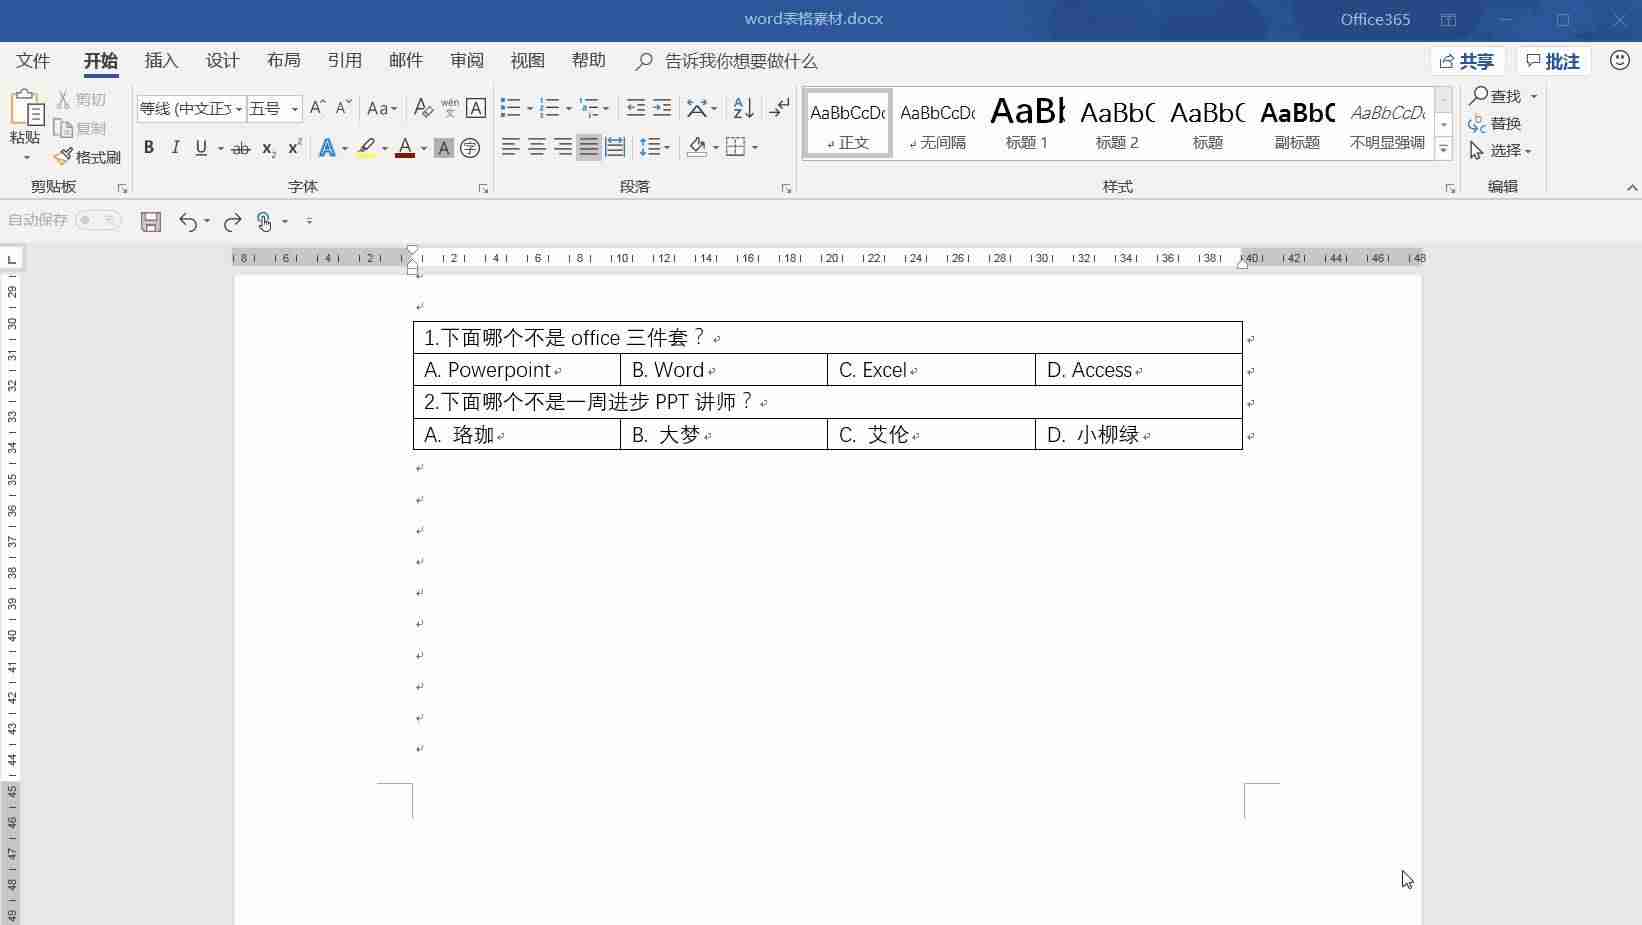Activate the Format Painter (格式刷)
Viewport: 1642px width, 925px height.
[87, 157]
